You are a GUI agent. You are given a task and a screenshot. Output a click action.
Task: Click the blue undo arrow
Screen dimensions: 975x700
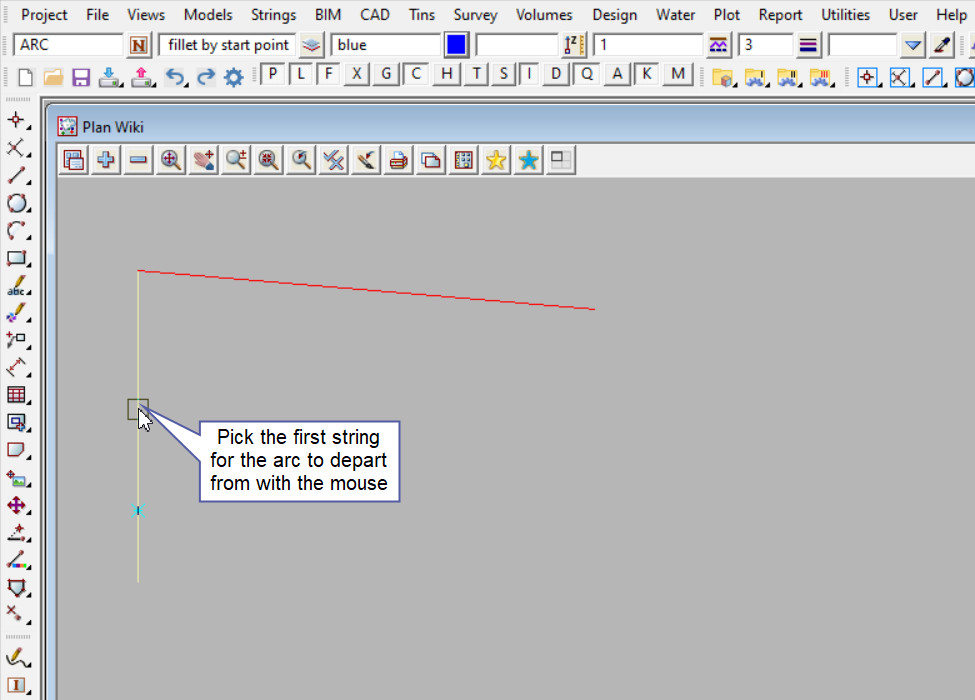[x=176, y=77]
